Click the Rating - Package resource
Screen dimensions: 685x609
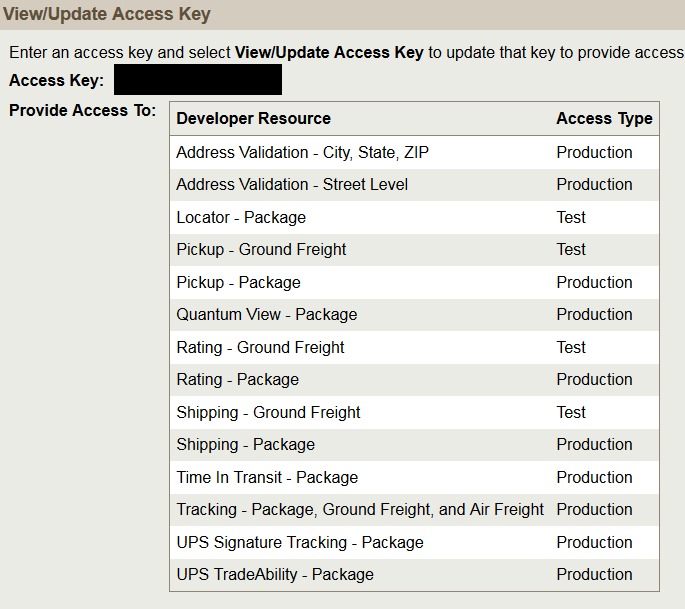coord(237,379)
